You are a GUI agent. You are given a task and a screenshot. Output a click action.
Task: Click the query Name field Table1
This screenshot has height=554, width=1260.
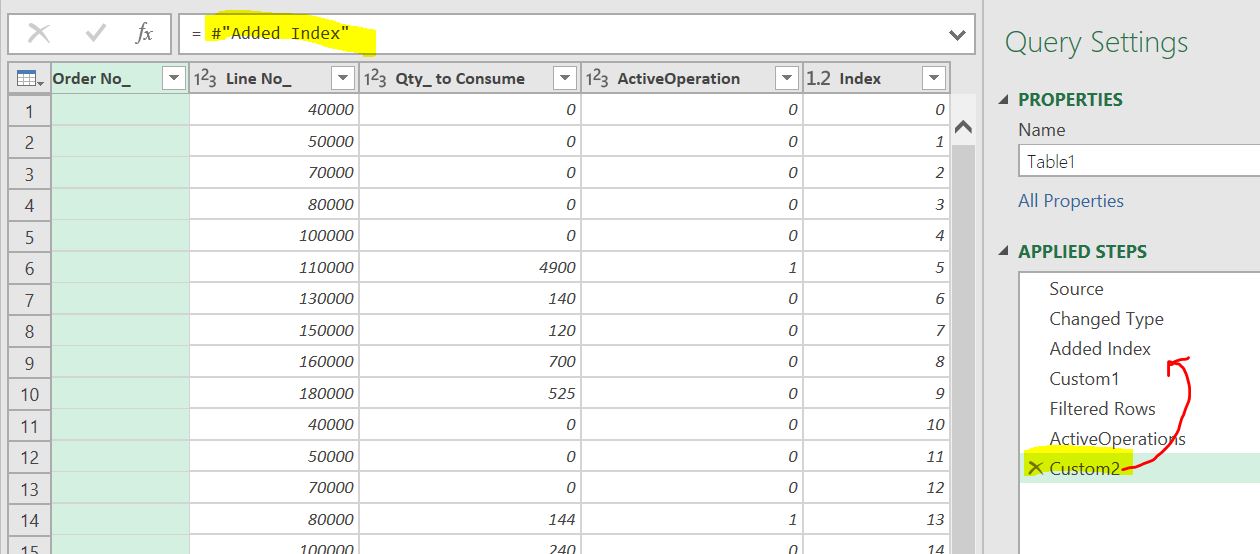click(1139, 161)
